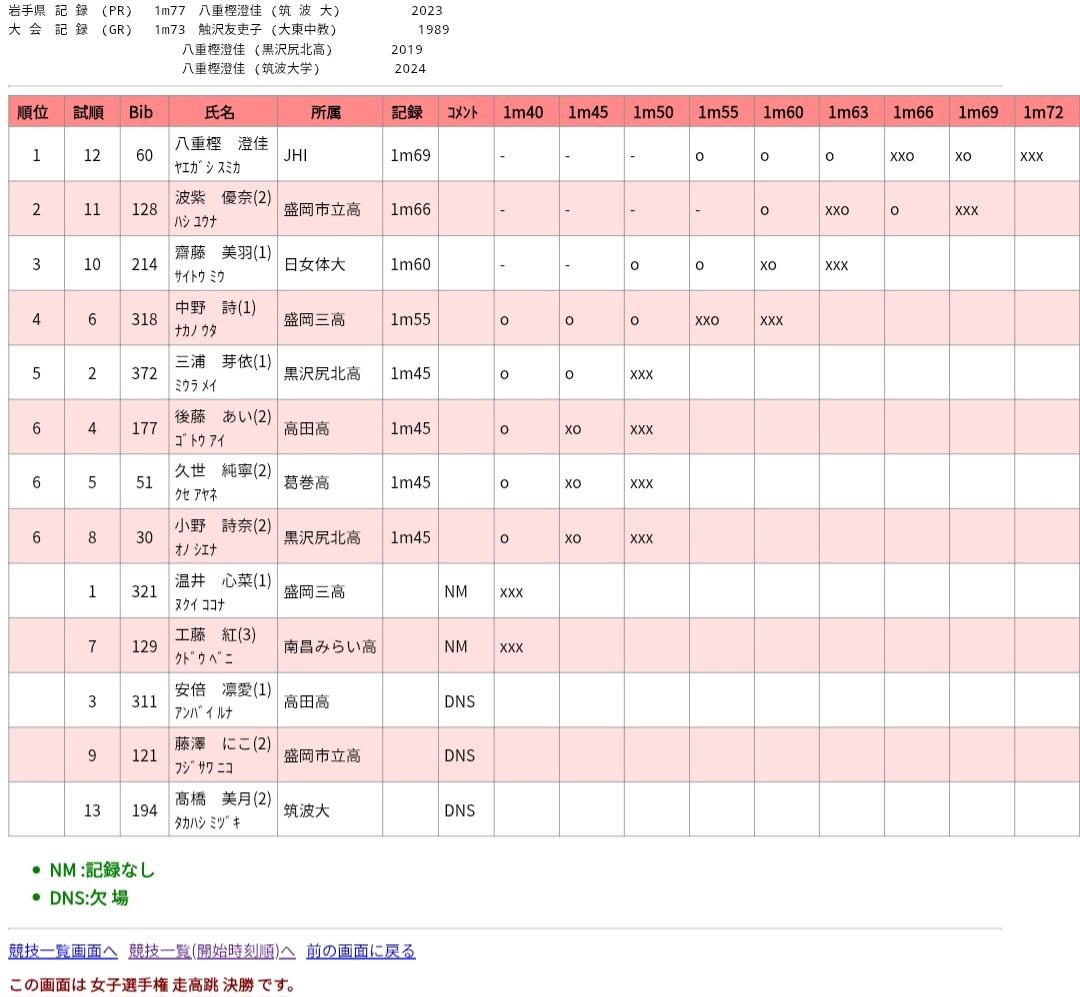
Task: Select the name 齋藤 美羽(1)
Action: coord(223,253)
